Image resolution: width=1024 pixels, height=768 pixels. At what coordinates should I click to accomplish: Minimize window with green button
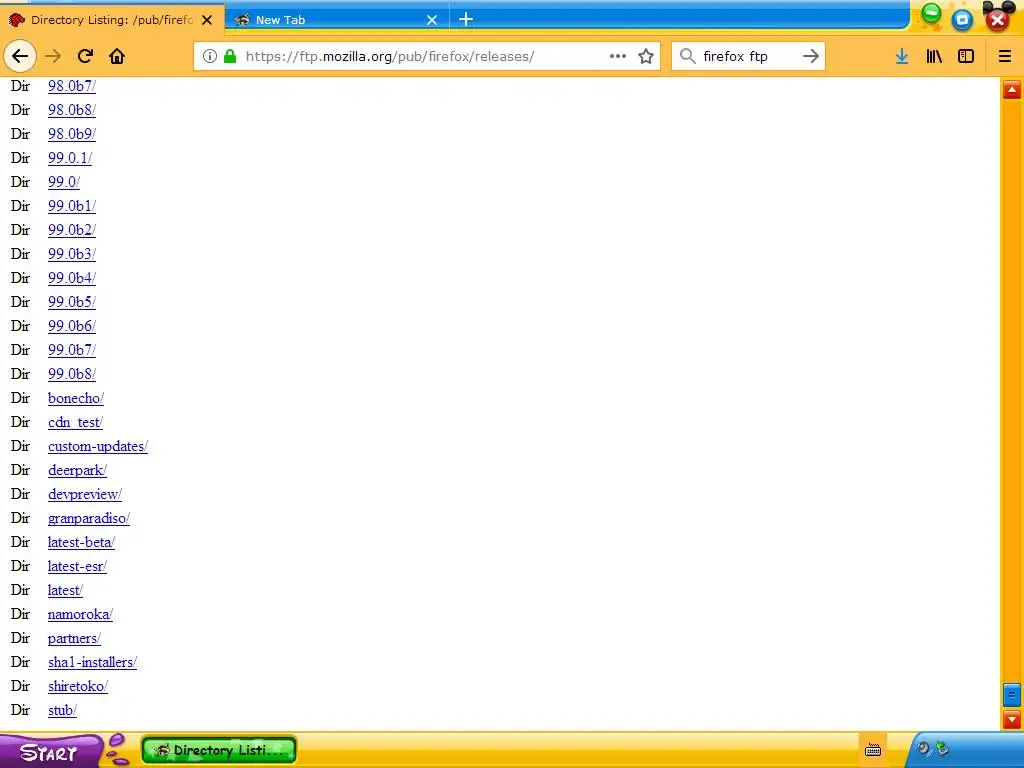[x=931, y=14]
